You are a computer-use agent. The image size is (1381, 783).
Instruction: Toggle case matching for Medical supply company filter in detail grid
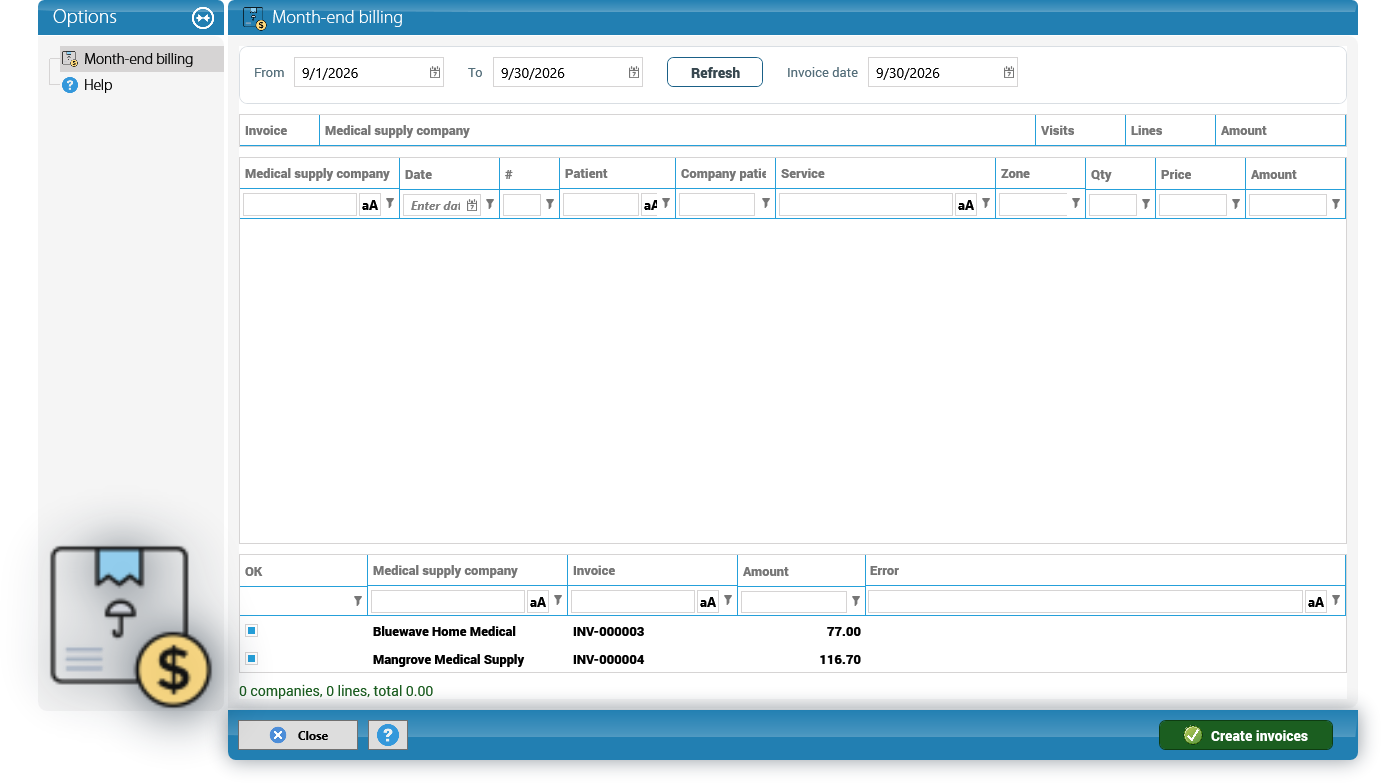tap(370, 205)
